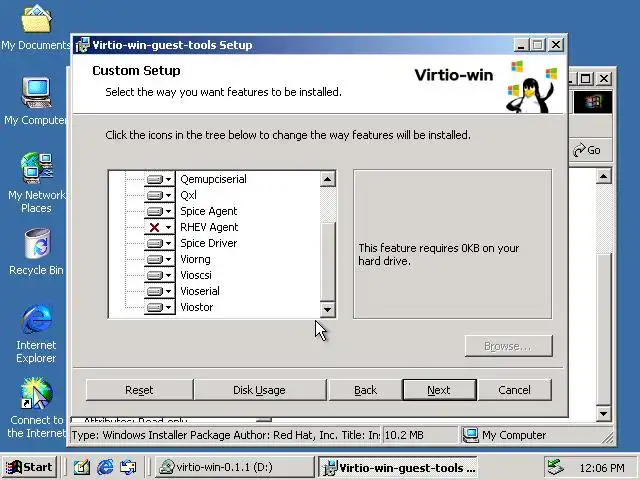Launch Internet Explorer from quick launch
The image size is (640, 480).
point(105,467)
